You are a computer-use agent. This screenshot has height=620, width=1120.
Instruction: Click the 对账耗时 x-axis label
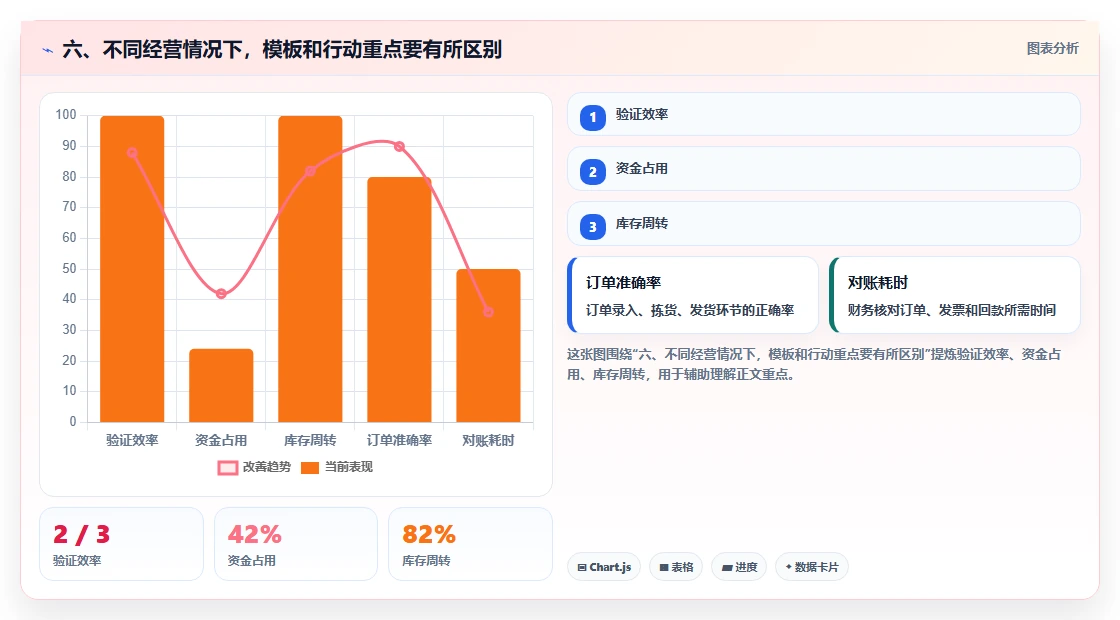click(x=489, y=441)
